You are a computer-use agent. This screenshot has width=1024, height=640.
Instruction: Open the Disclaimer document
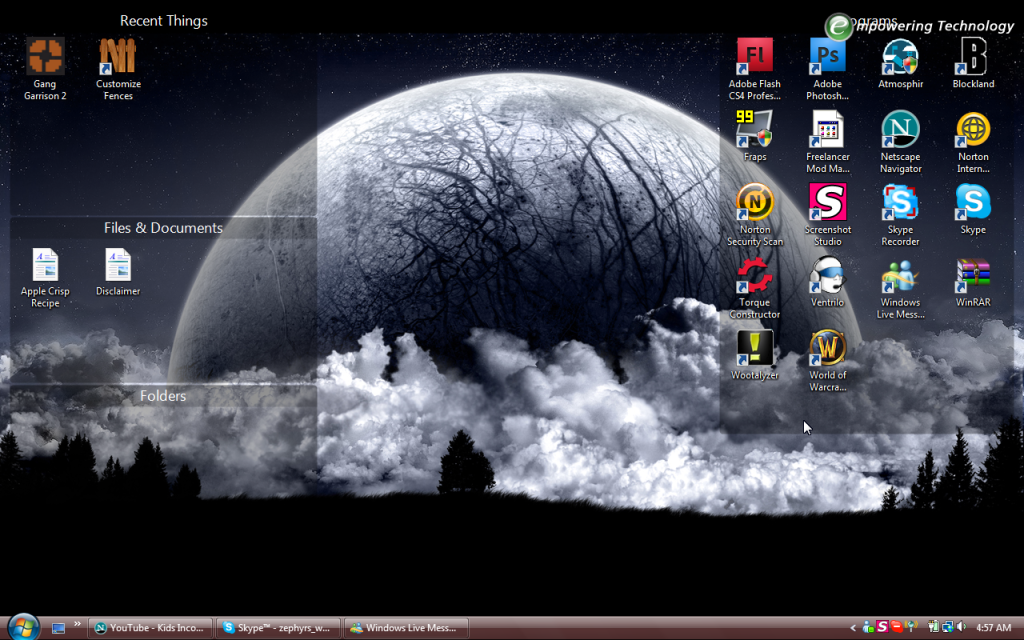click(118, 272)
